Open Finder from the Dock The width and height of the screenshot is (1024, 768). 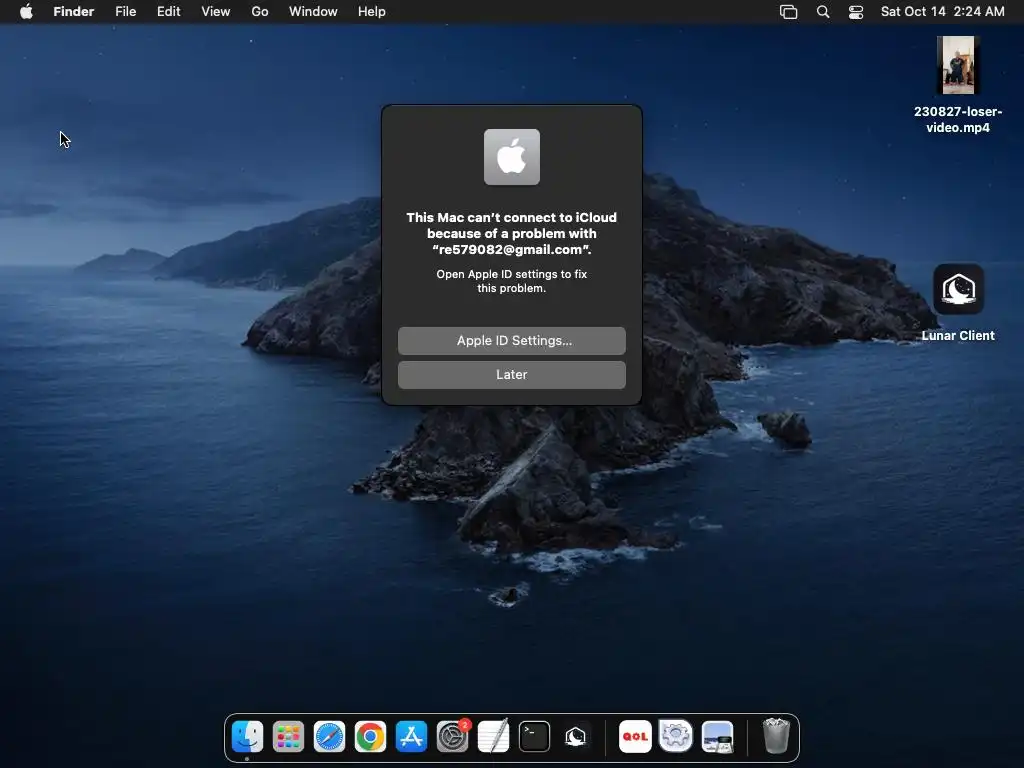[248, 737]
